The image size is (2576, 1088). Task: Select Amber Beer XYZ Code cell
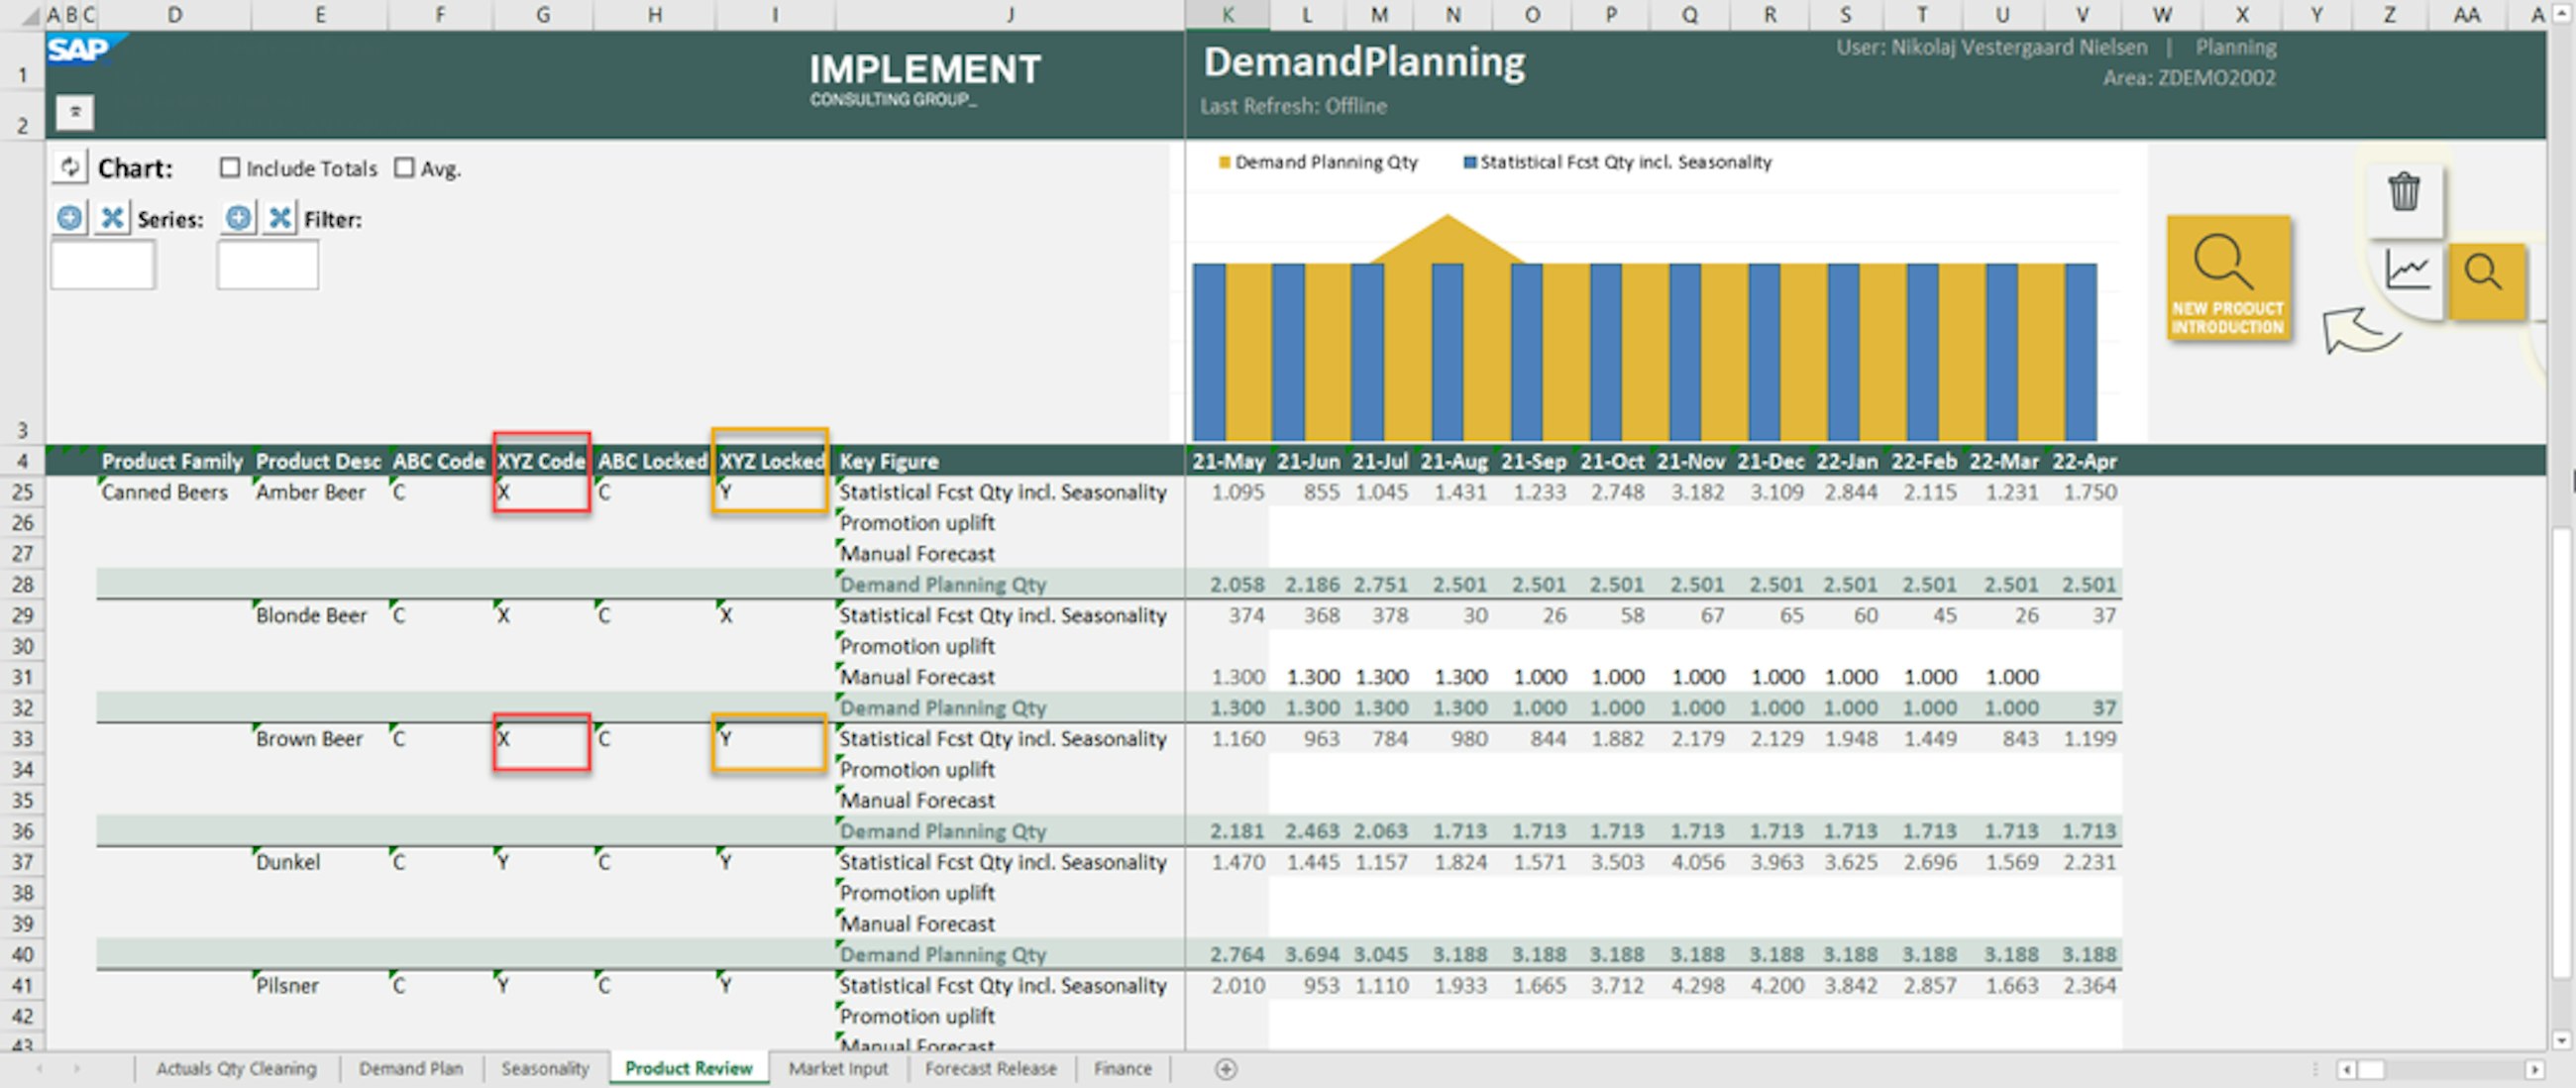point(541,492)
